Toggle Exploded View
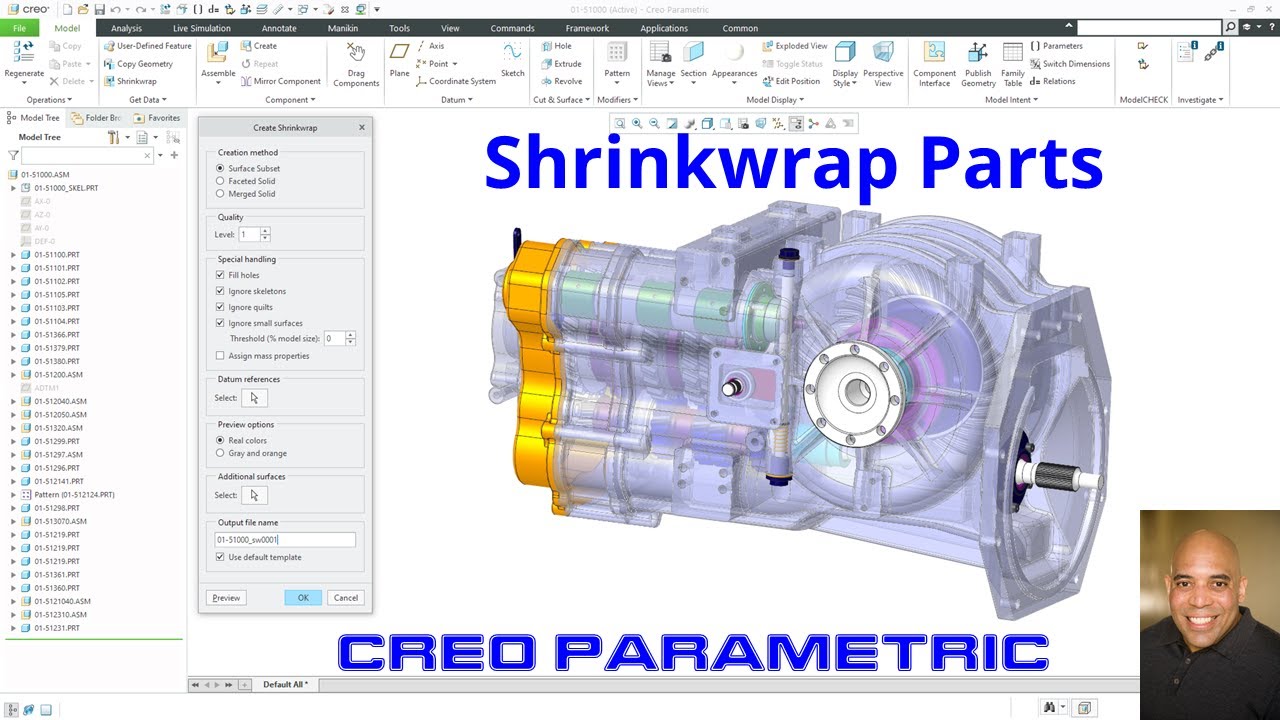This screenshot has height=720, width=1280. pyautogui.click(x=794, y=46)
